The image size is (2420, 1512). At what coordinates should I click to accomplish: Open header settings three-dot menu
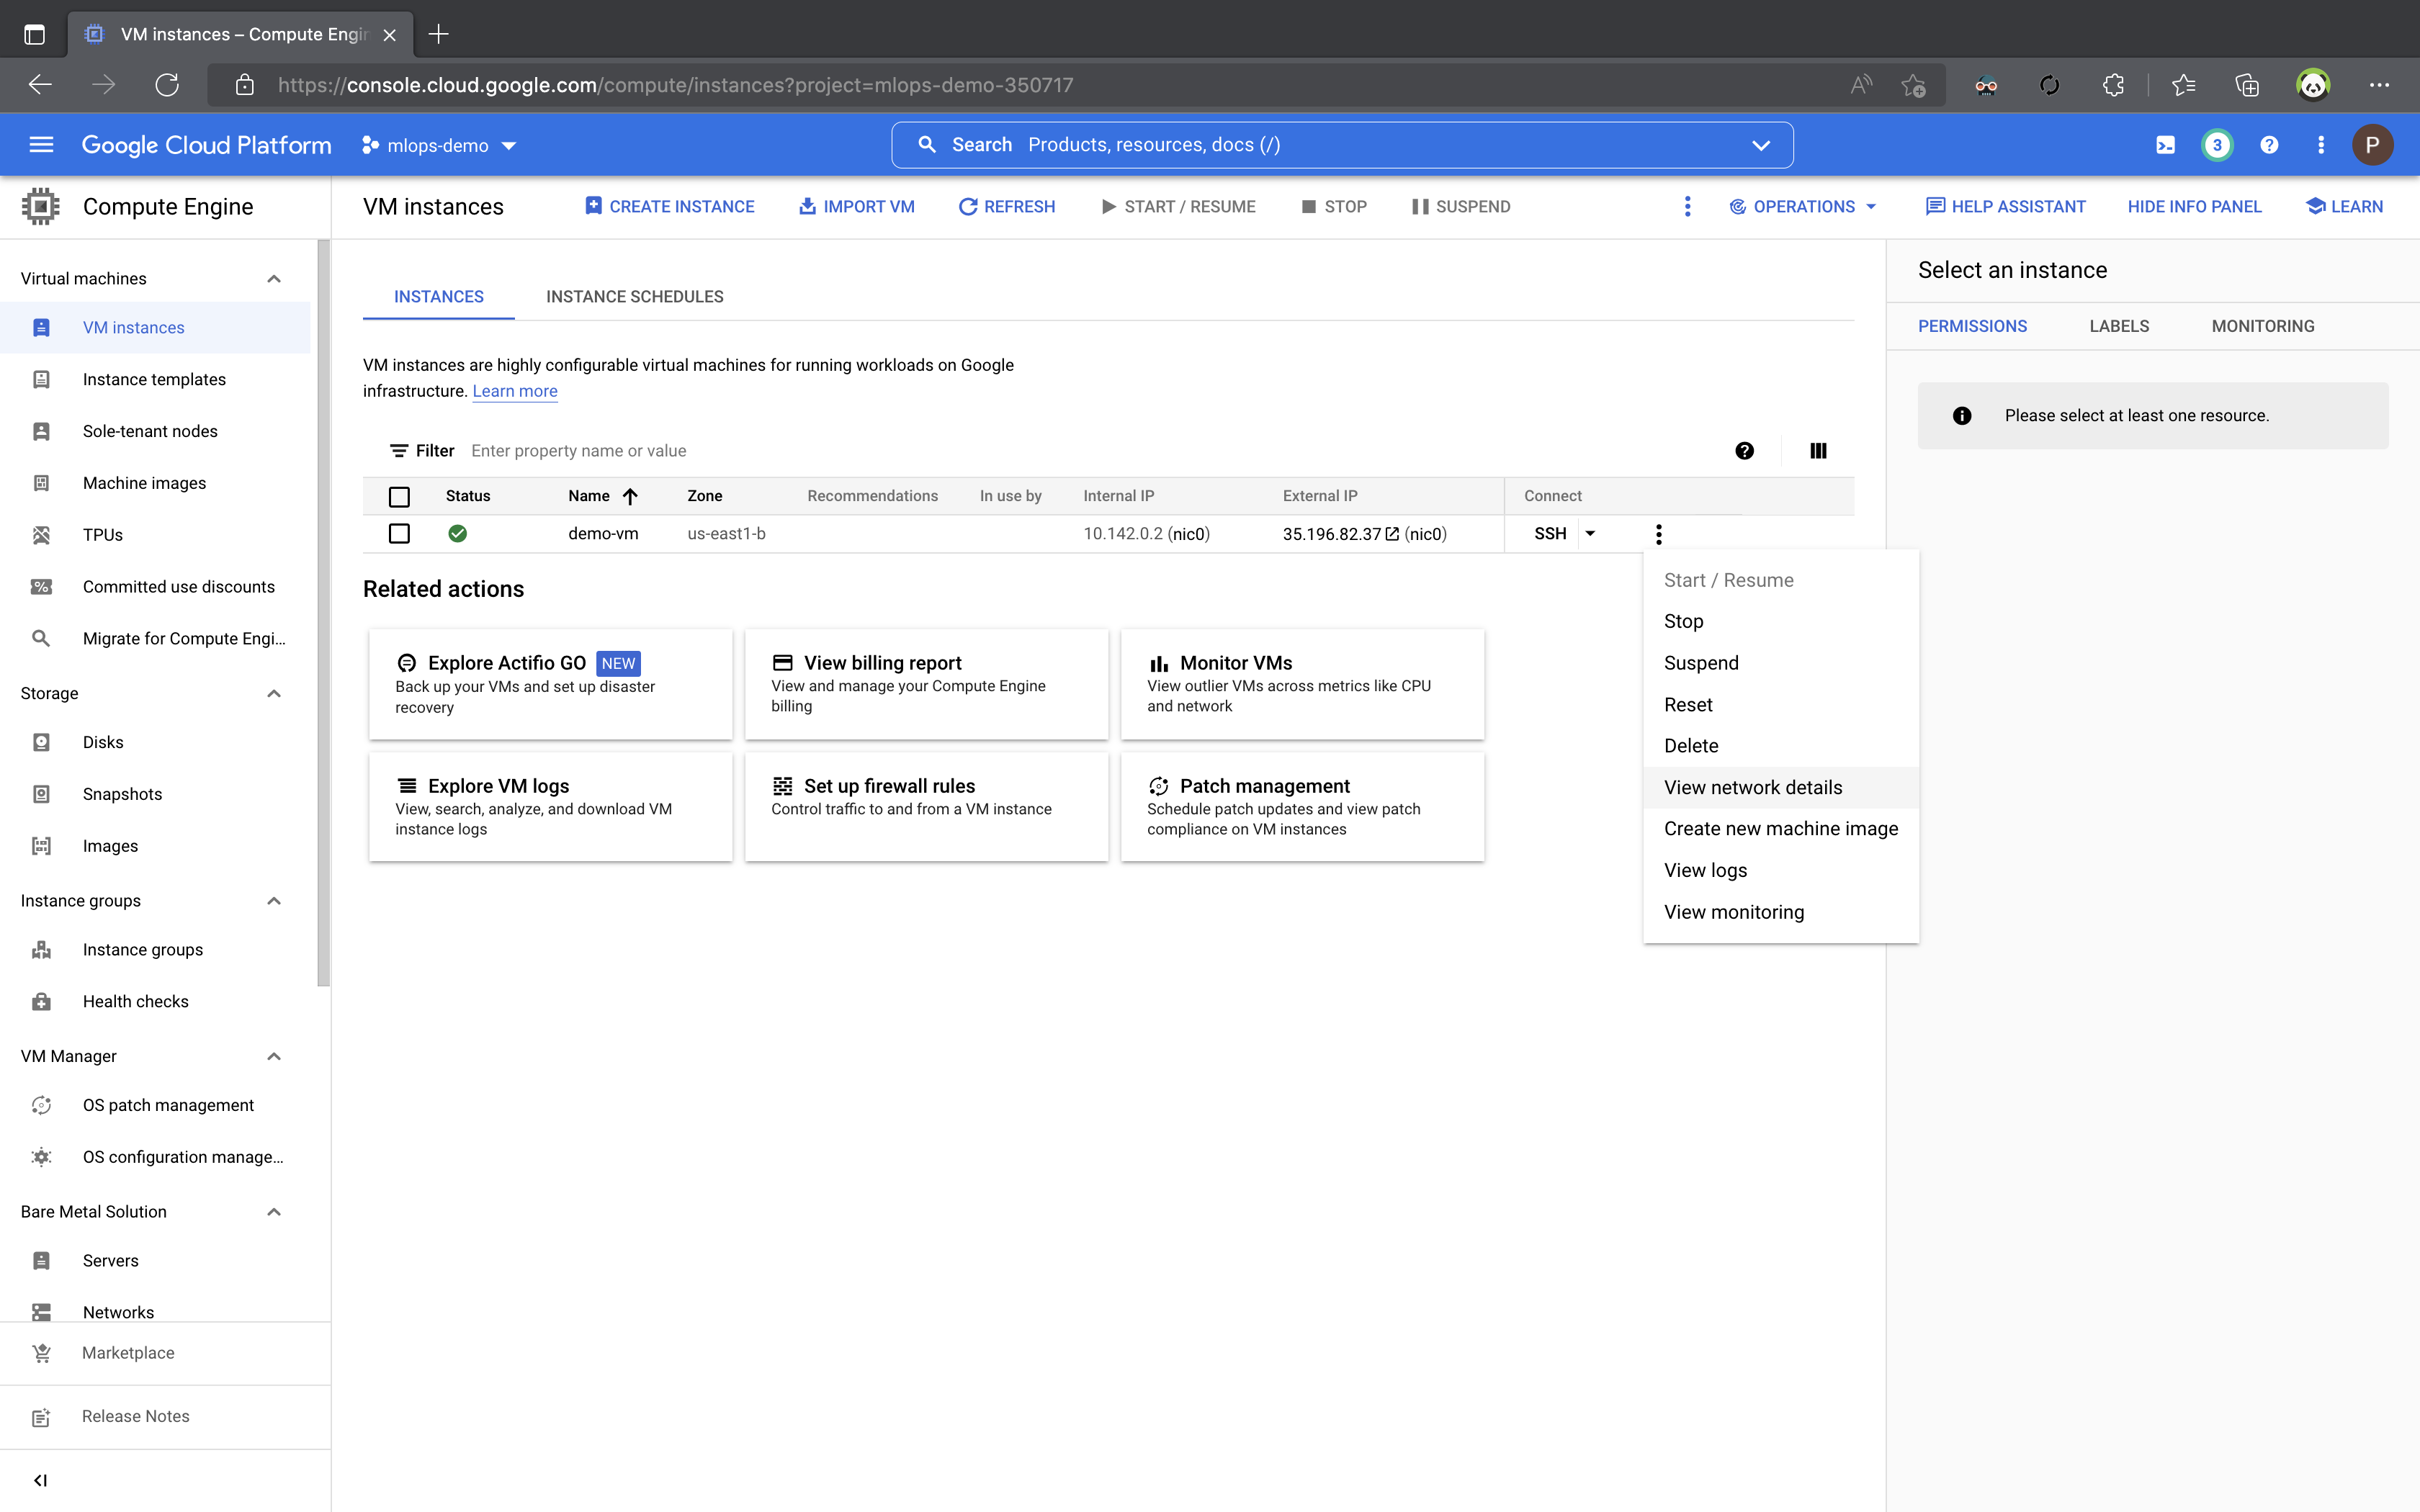(2321, 145)
